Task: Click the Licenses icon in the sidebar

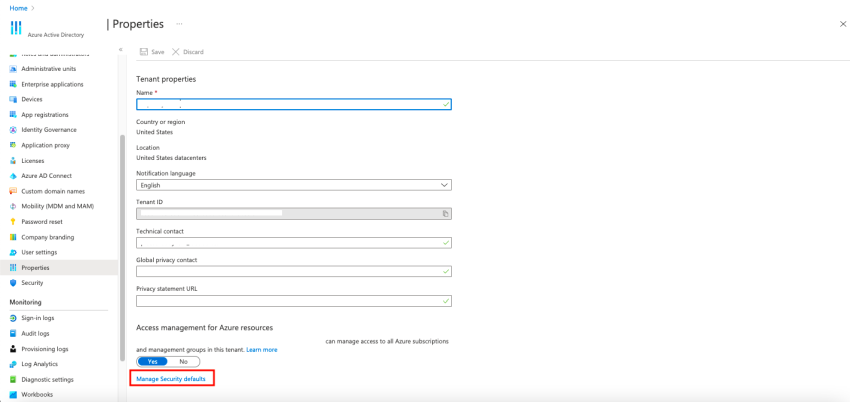Action: click(14, 161)
